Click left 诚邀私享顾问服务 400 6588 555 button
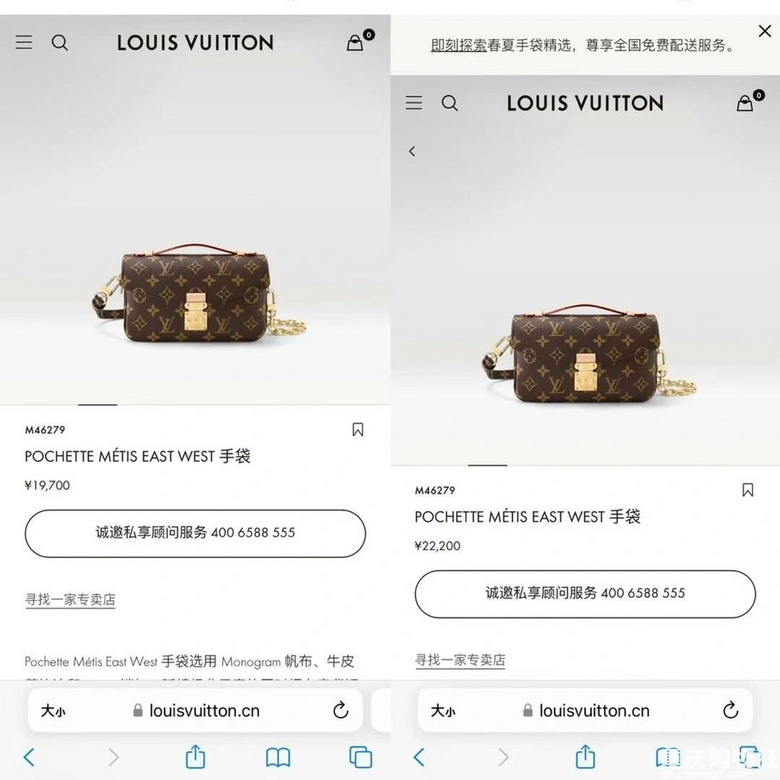This screenshot has height=780, width=780. point(195,533)
